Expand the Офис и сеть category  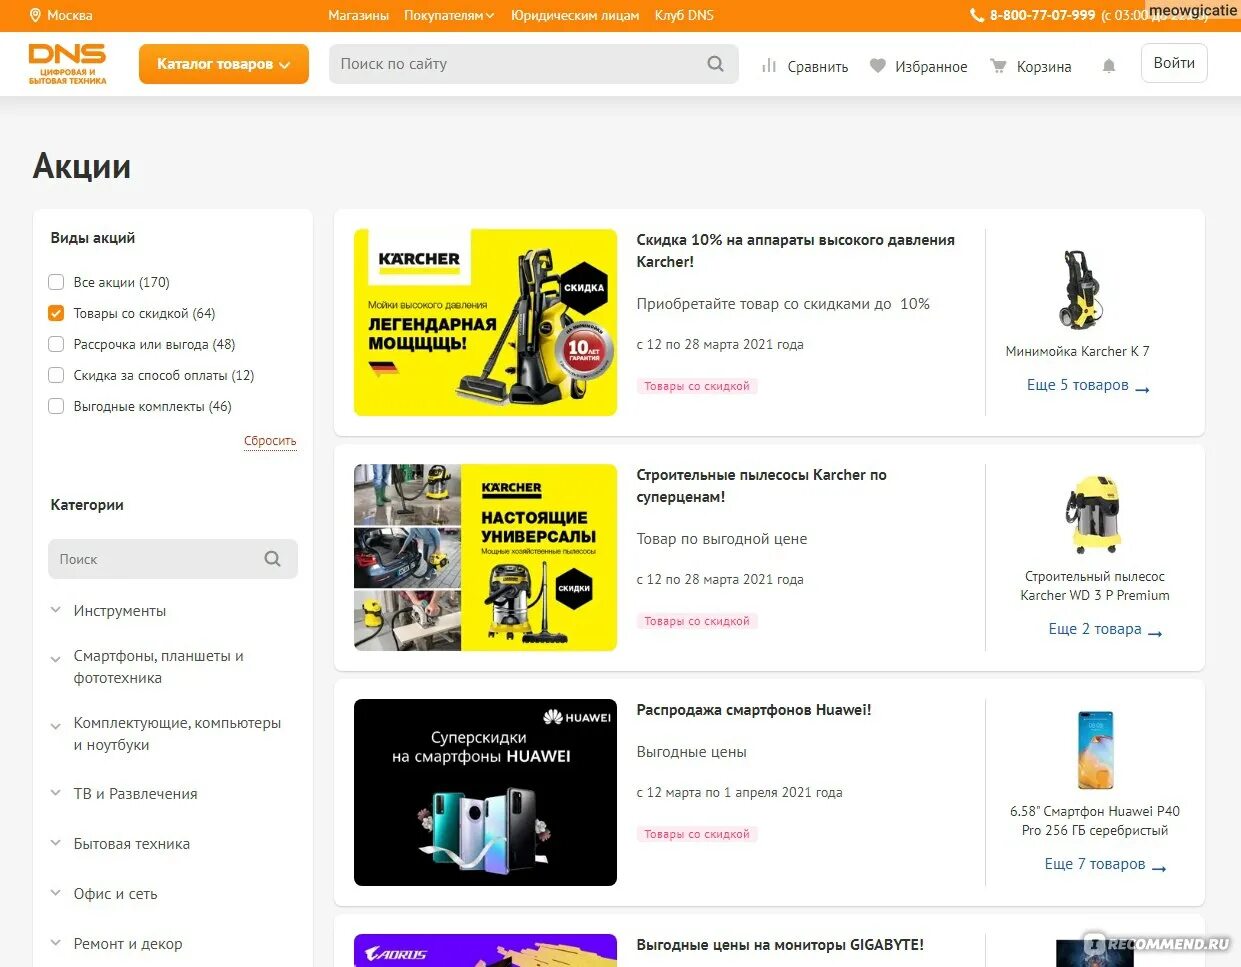pos(56,892)
